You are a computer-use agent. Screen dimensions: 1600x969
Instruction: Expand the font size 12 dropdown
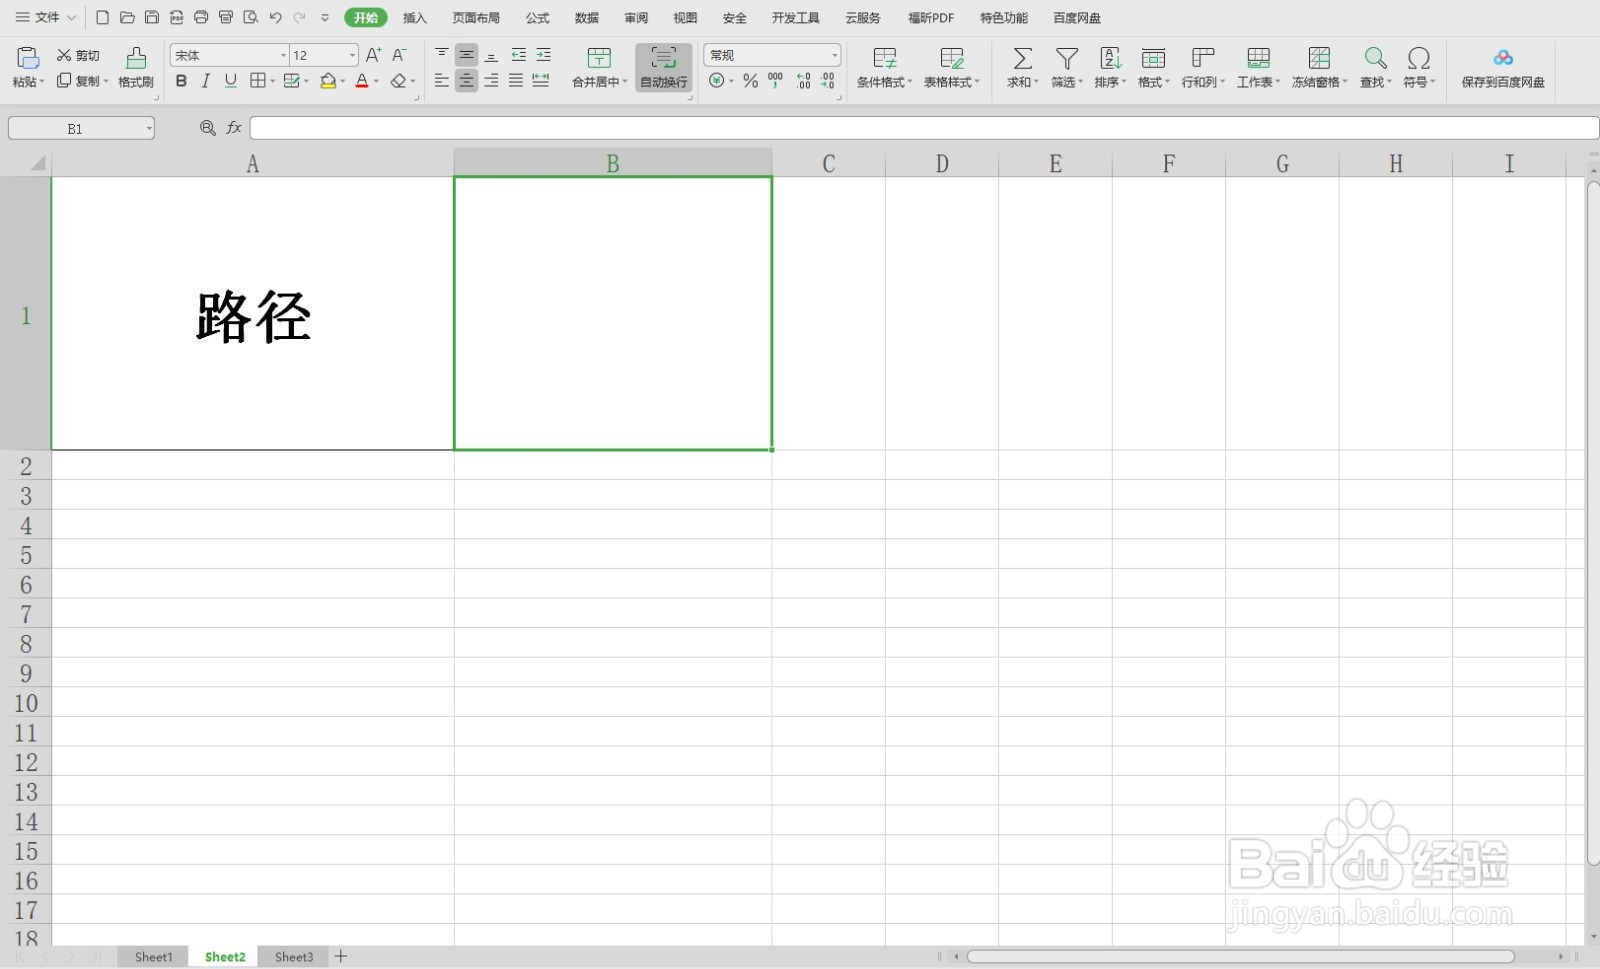point(352,55)
